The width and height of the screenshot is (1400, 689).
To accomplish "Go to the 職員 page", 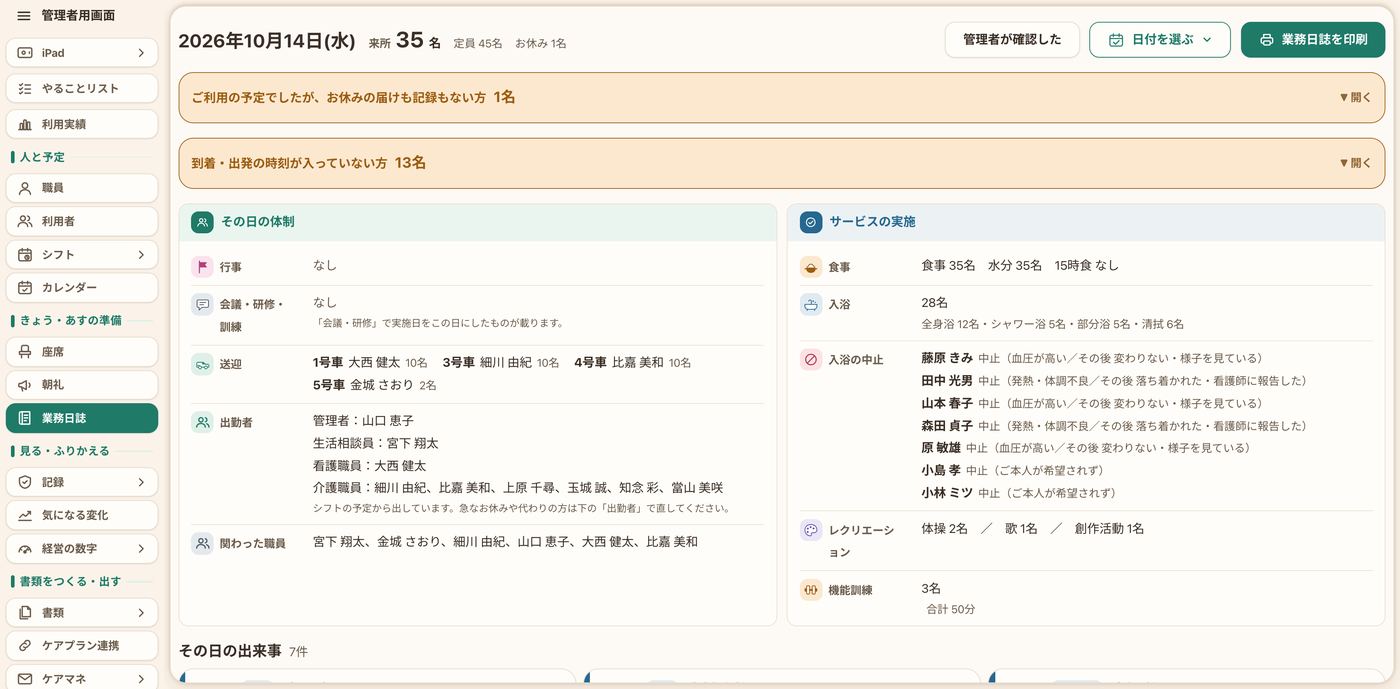I will click(x=82, y=188).
